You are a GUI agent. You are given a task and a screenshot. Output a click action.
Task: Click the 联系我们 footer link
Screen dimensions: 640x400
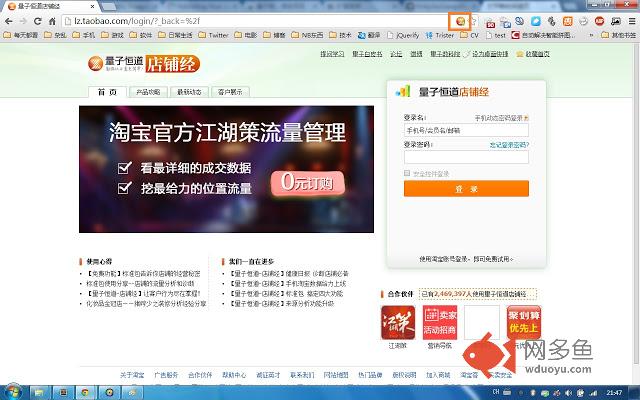(x=302, y=375)
